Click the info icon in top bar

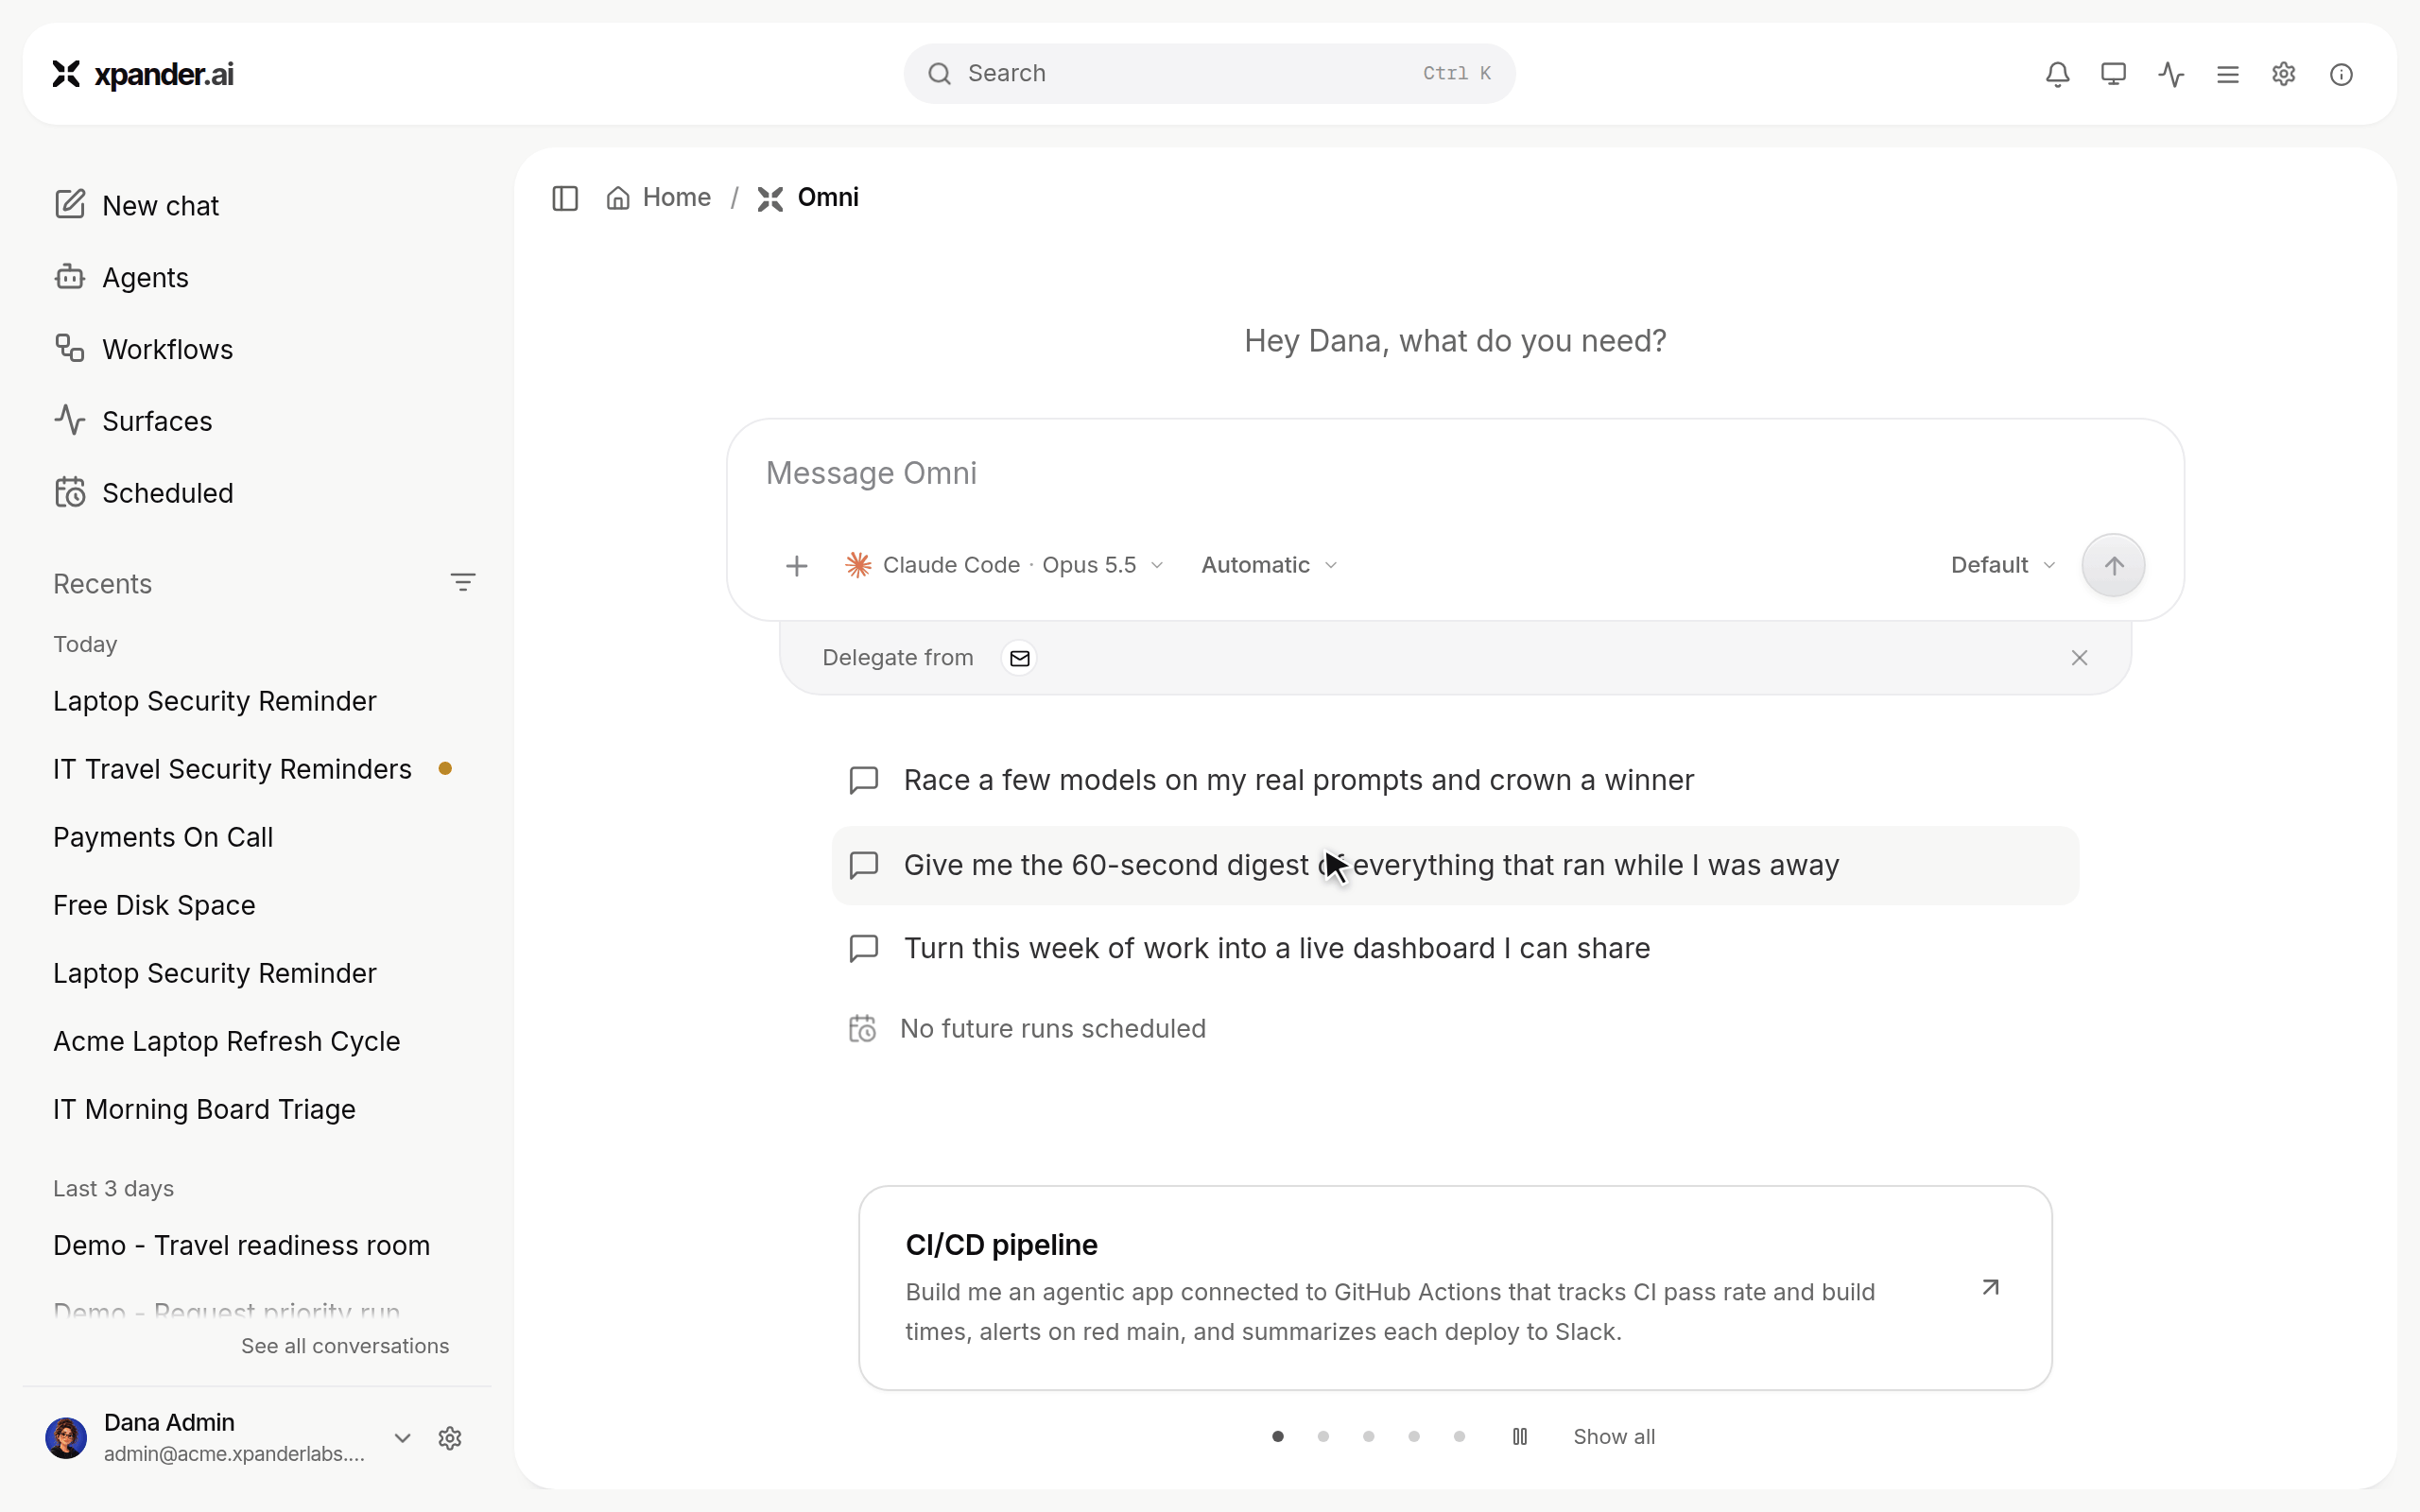click(2341, 74)
